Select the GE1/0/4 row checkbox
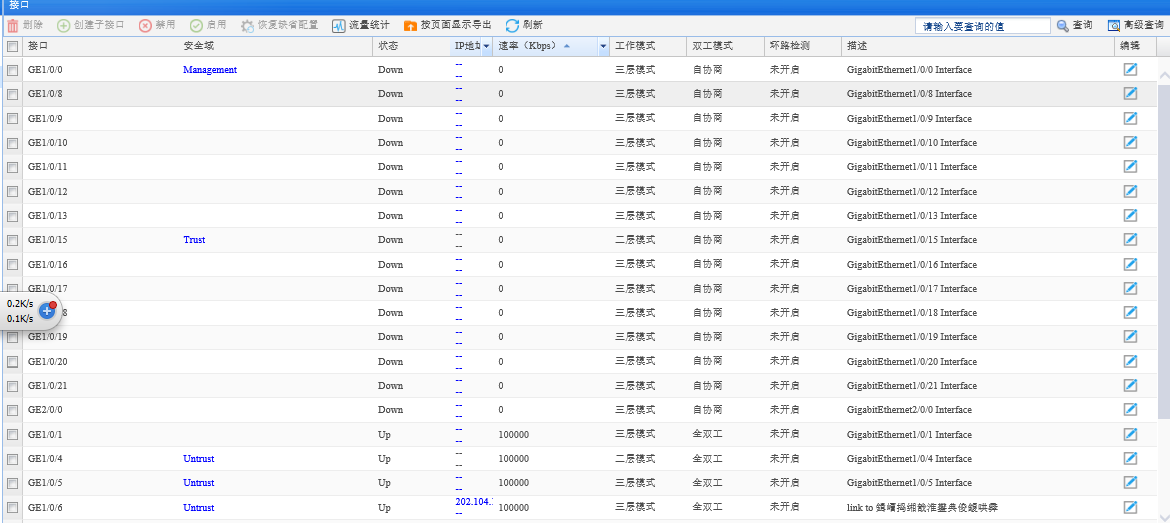1170x523 pixels. click(x=13, y=459)
